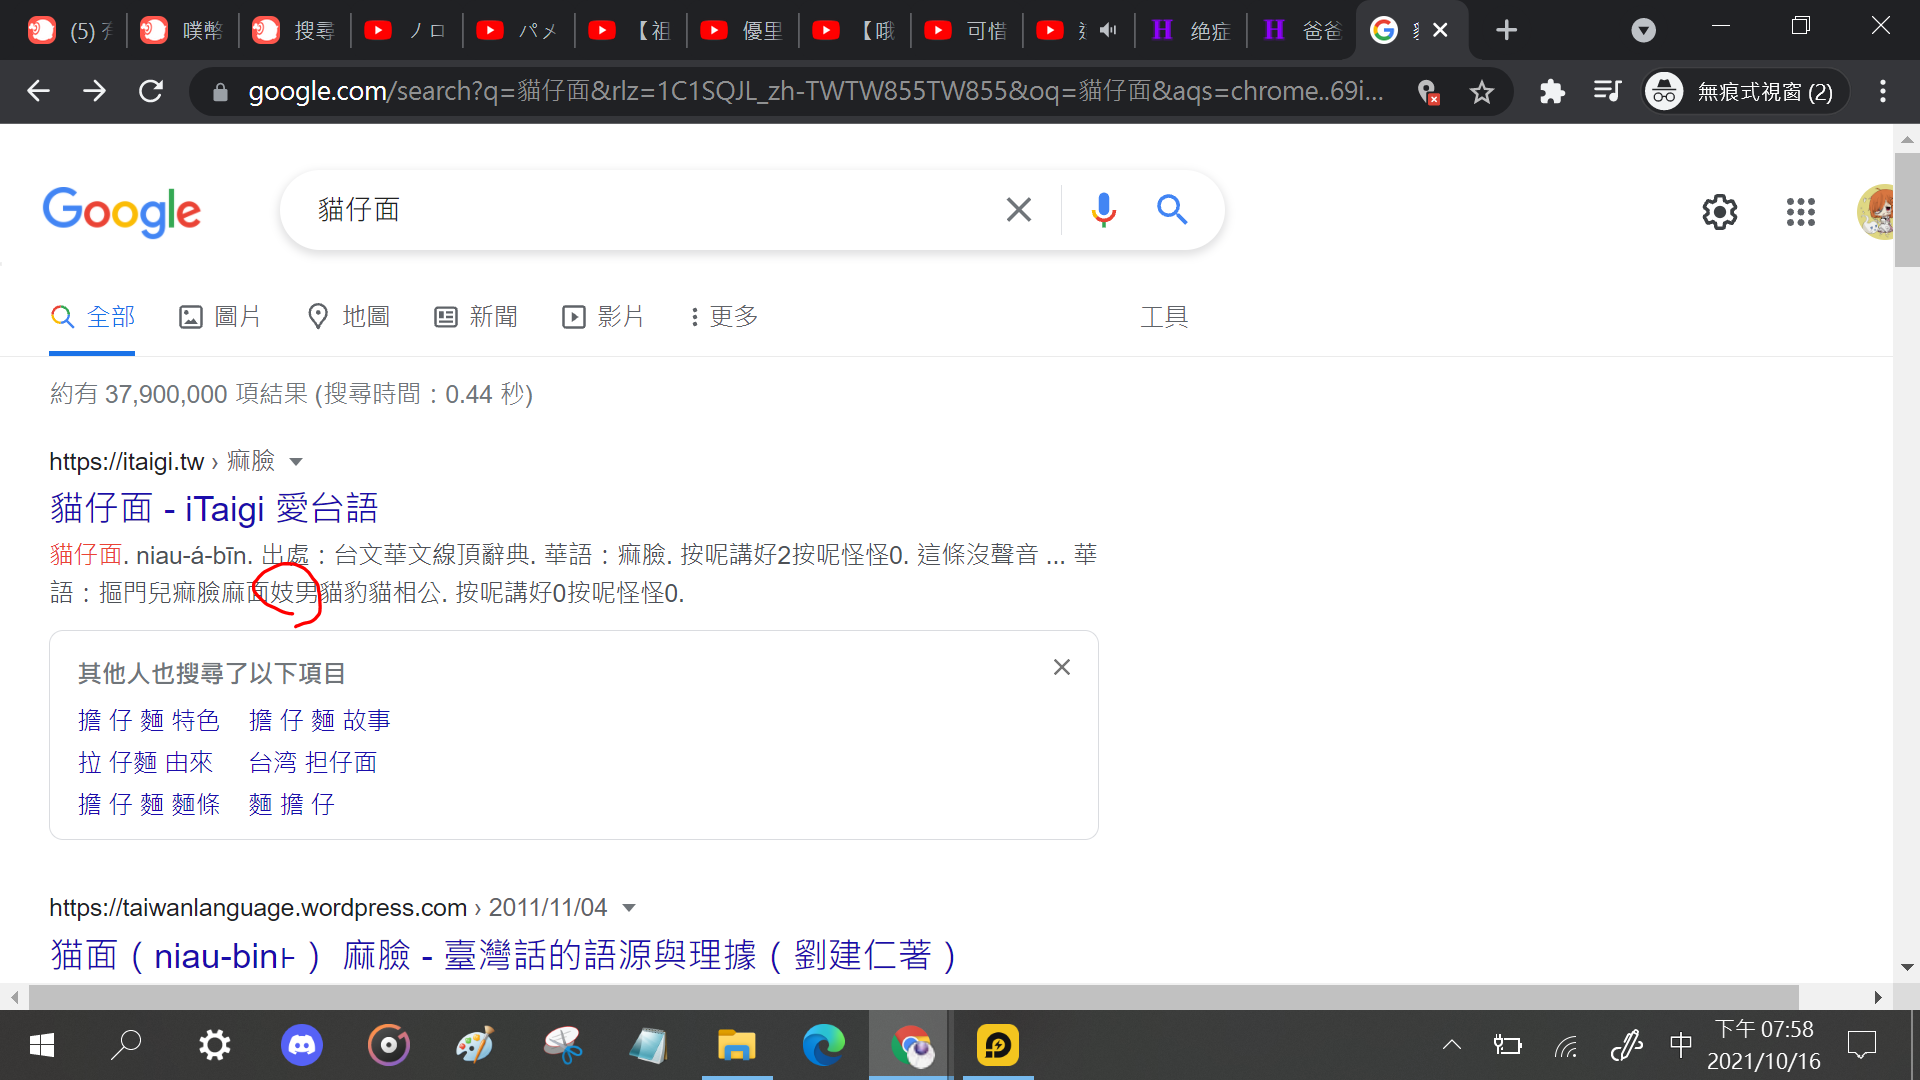Search related query 麵 擔 仔

click(x=292, y=804)
